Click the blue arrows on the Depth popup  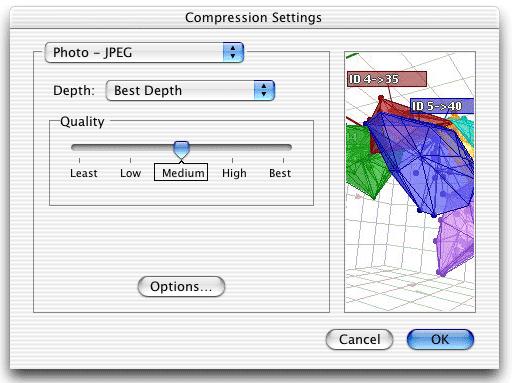tap(264, 90)
